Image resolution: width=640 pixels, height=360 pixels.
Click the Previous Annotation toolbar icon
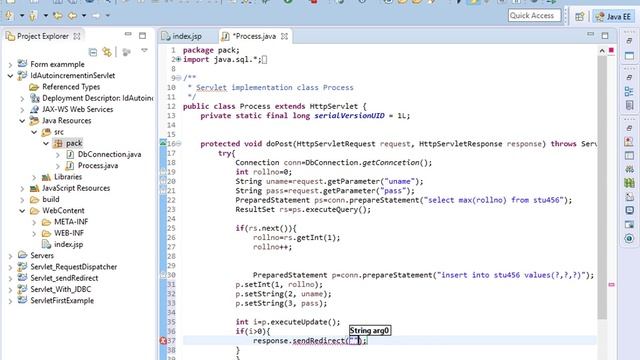[x=33, y=16]
